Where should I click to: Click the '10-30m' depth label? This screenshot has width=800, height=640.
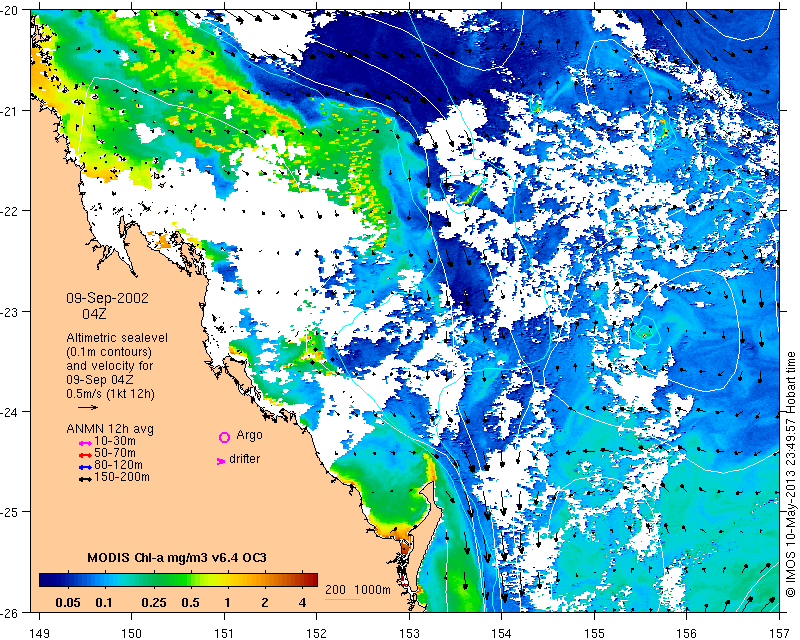(115, 441)
